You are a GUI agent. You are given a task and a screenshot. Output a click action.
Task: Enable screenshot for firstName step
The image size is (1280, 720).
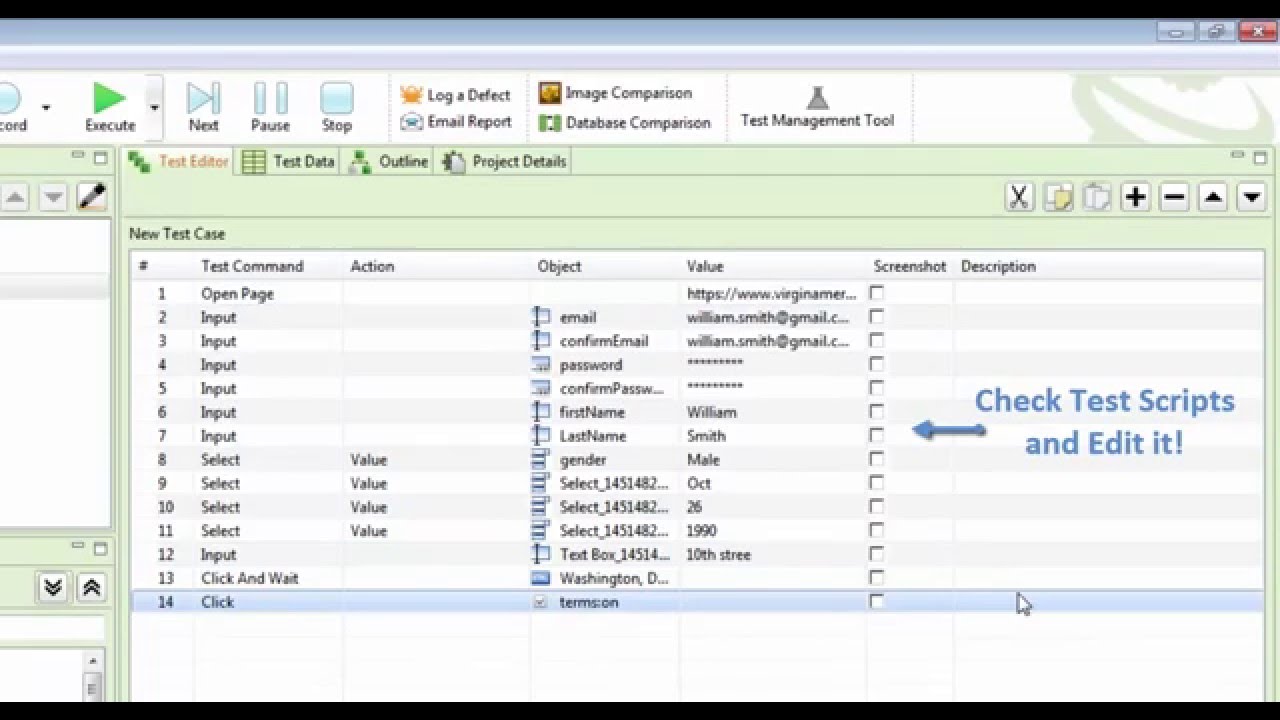click(877, 411)
